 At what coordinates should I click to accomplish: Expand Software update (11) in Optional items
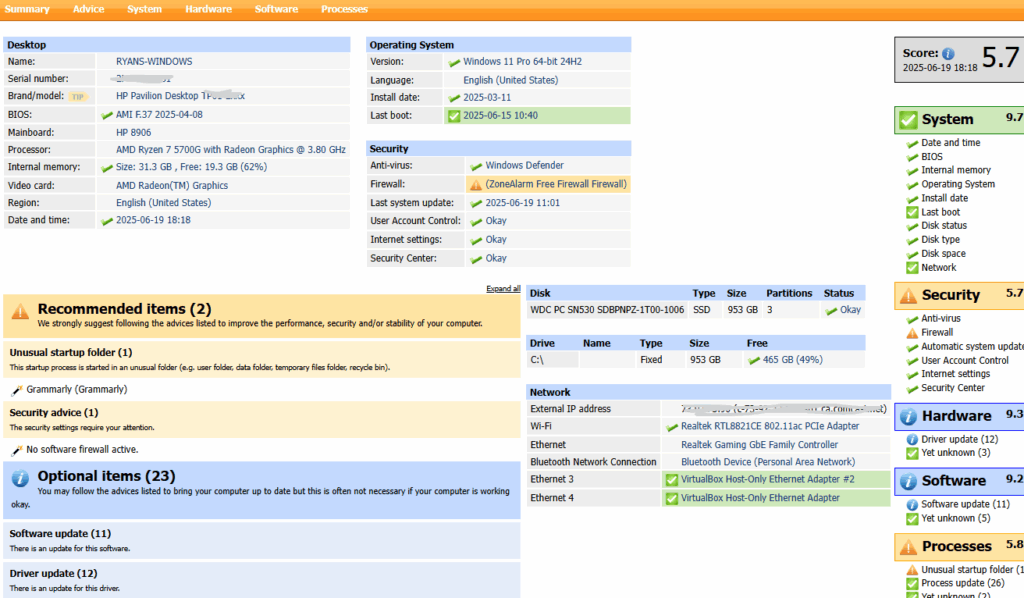tap(262, 540)
